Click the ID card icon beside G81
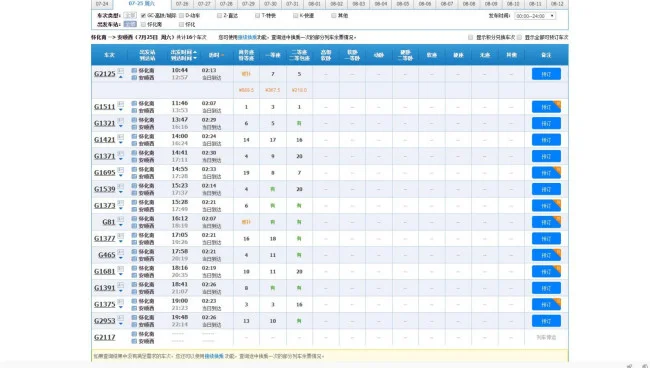The height and width of the screenshot is (368, 650). coord(121,219)
